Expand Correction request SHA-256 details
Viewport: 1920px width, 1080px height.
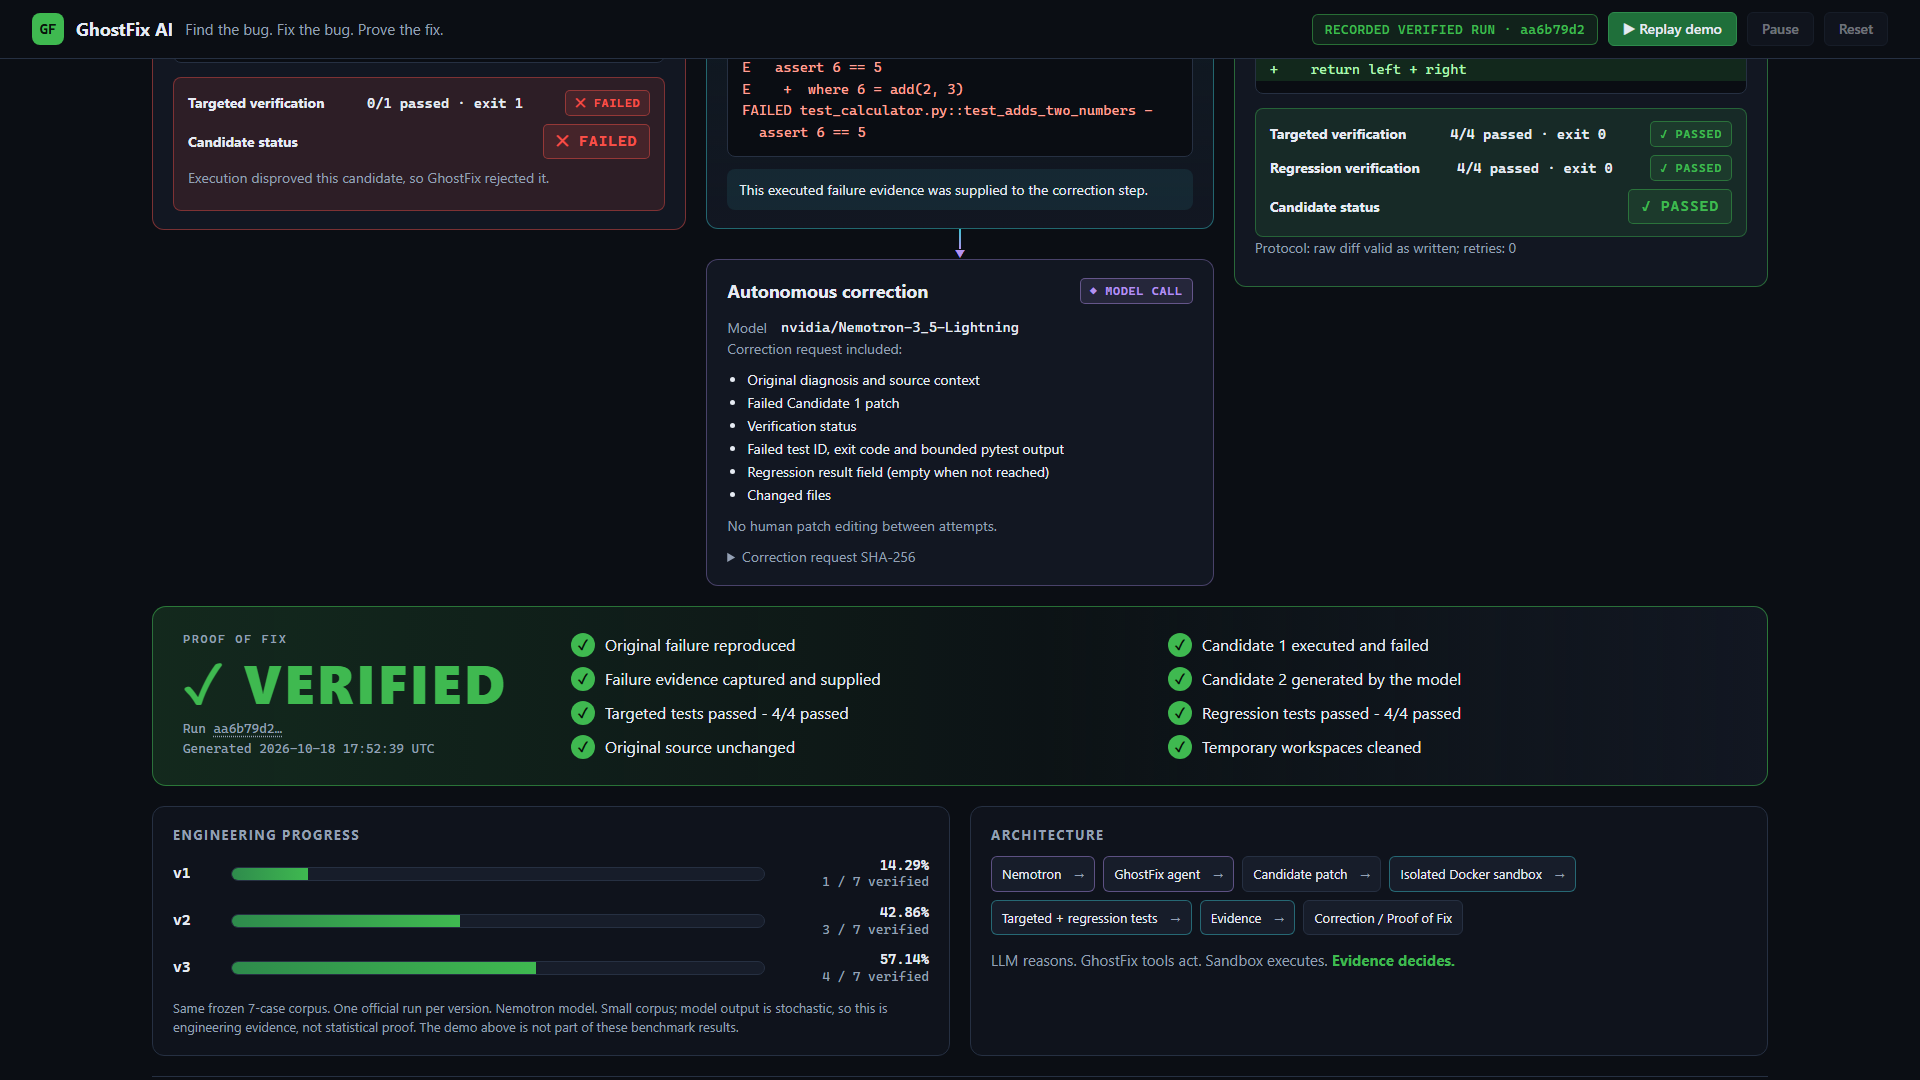(821, 557)
